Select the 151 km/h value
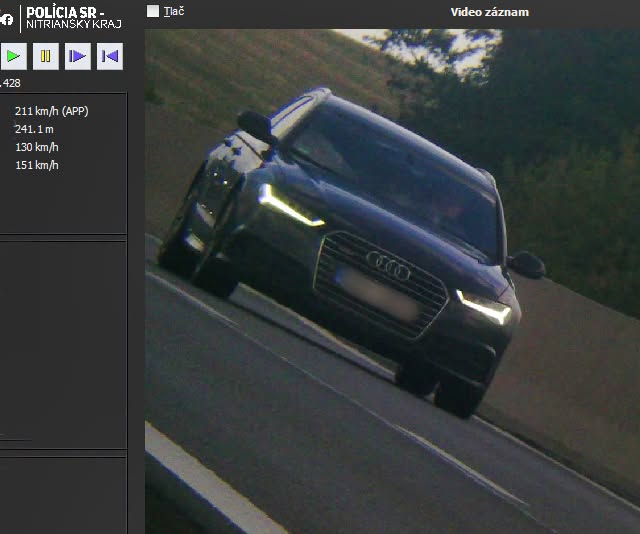 click(37, 165)
